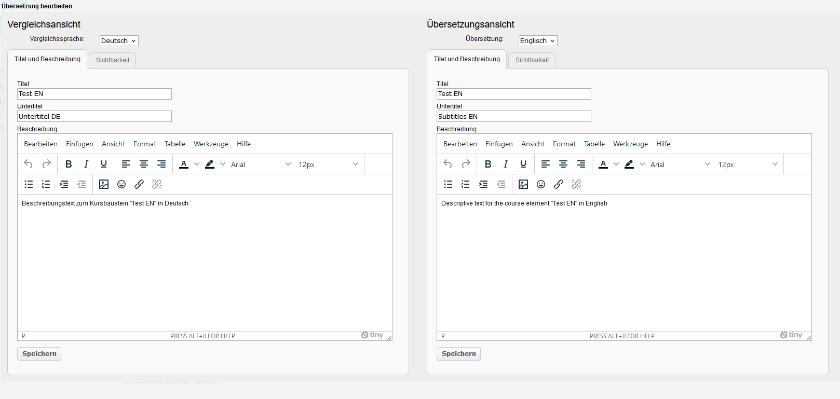Open Hilfe menu in translation editor
This screenshot has height=399, width=840.
(663, 144)
